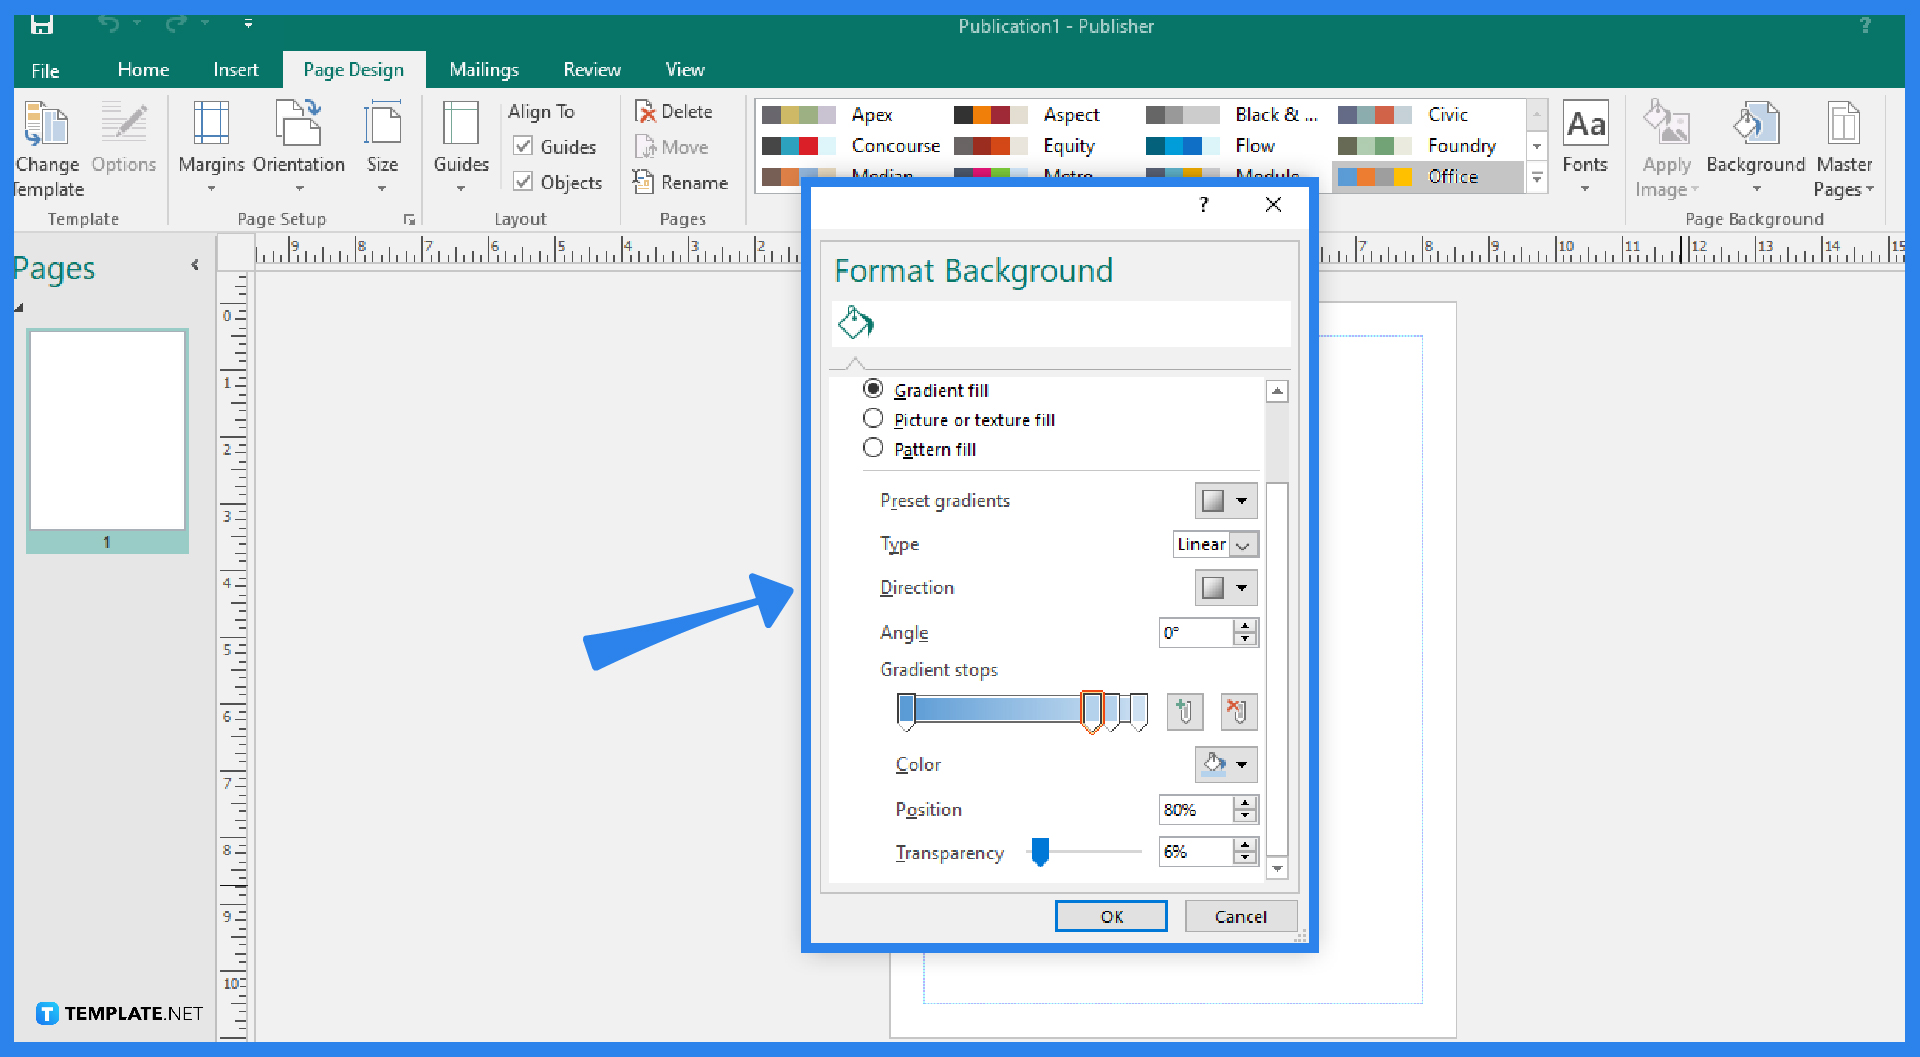Viewport: 1920px width, 1057px height.
Task: Uncheck the Objects checkbox
Action: [x=524, y=182]
